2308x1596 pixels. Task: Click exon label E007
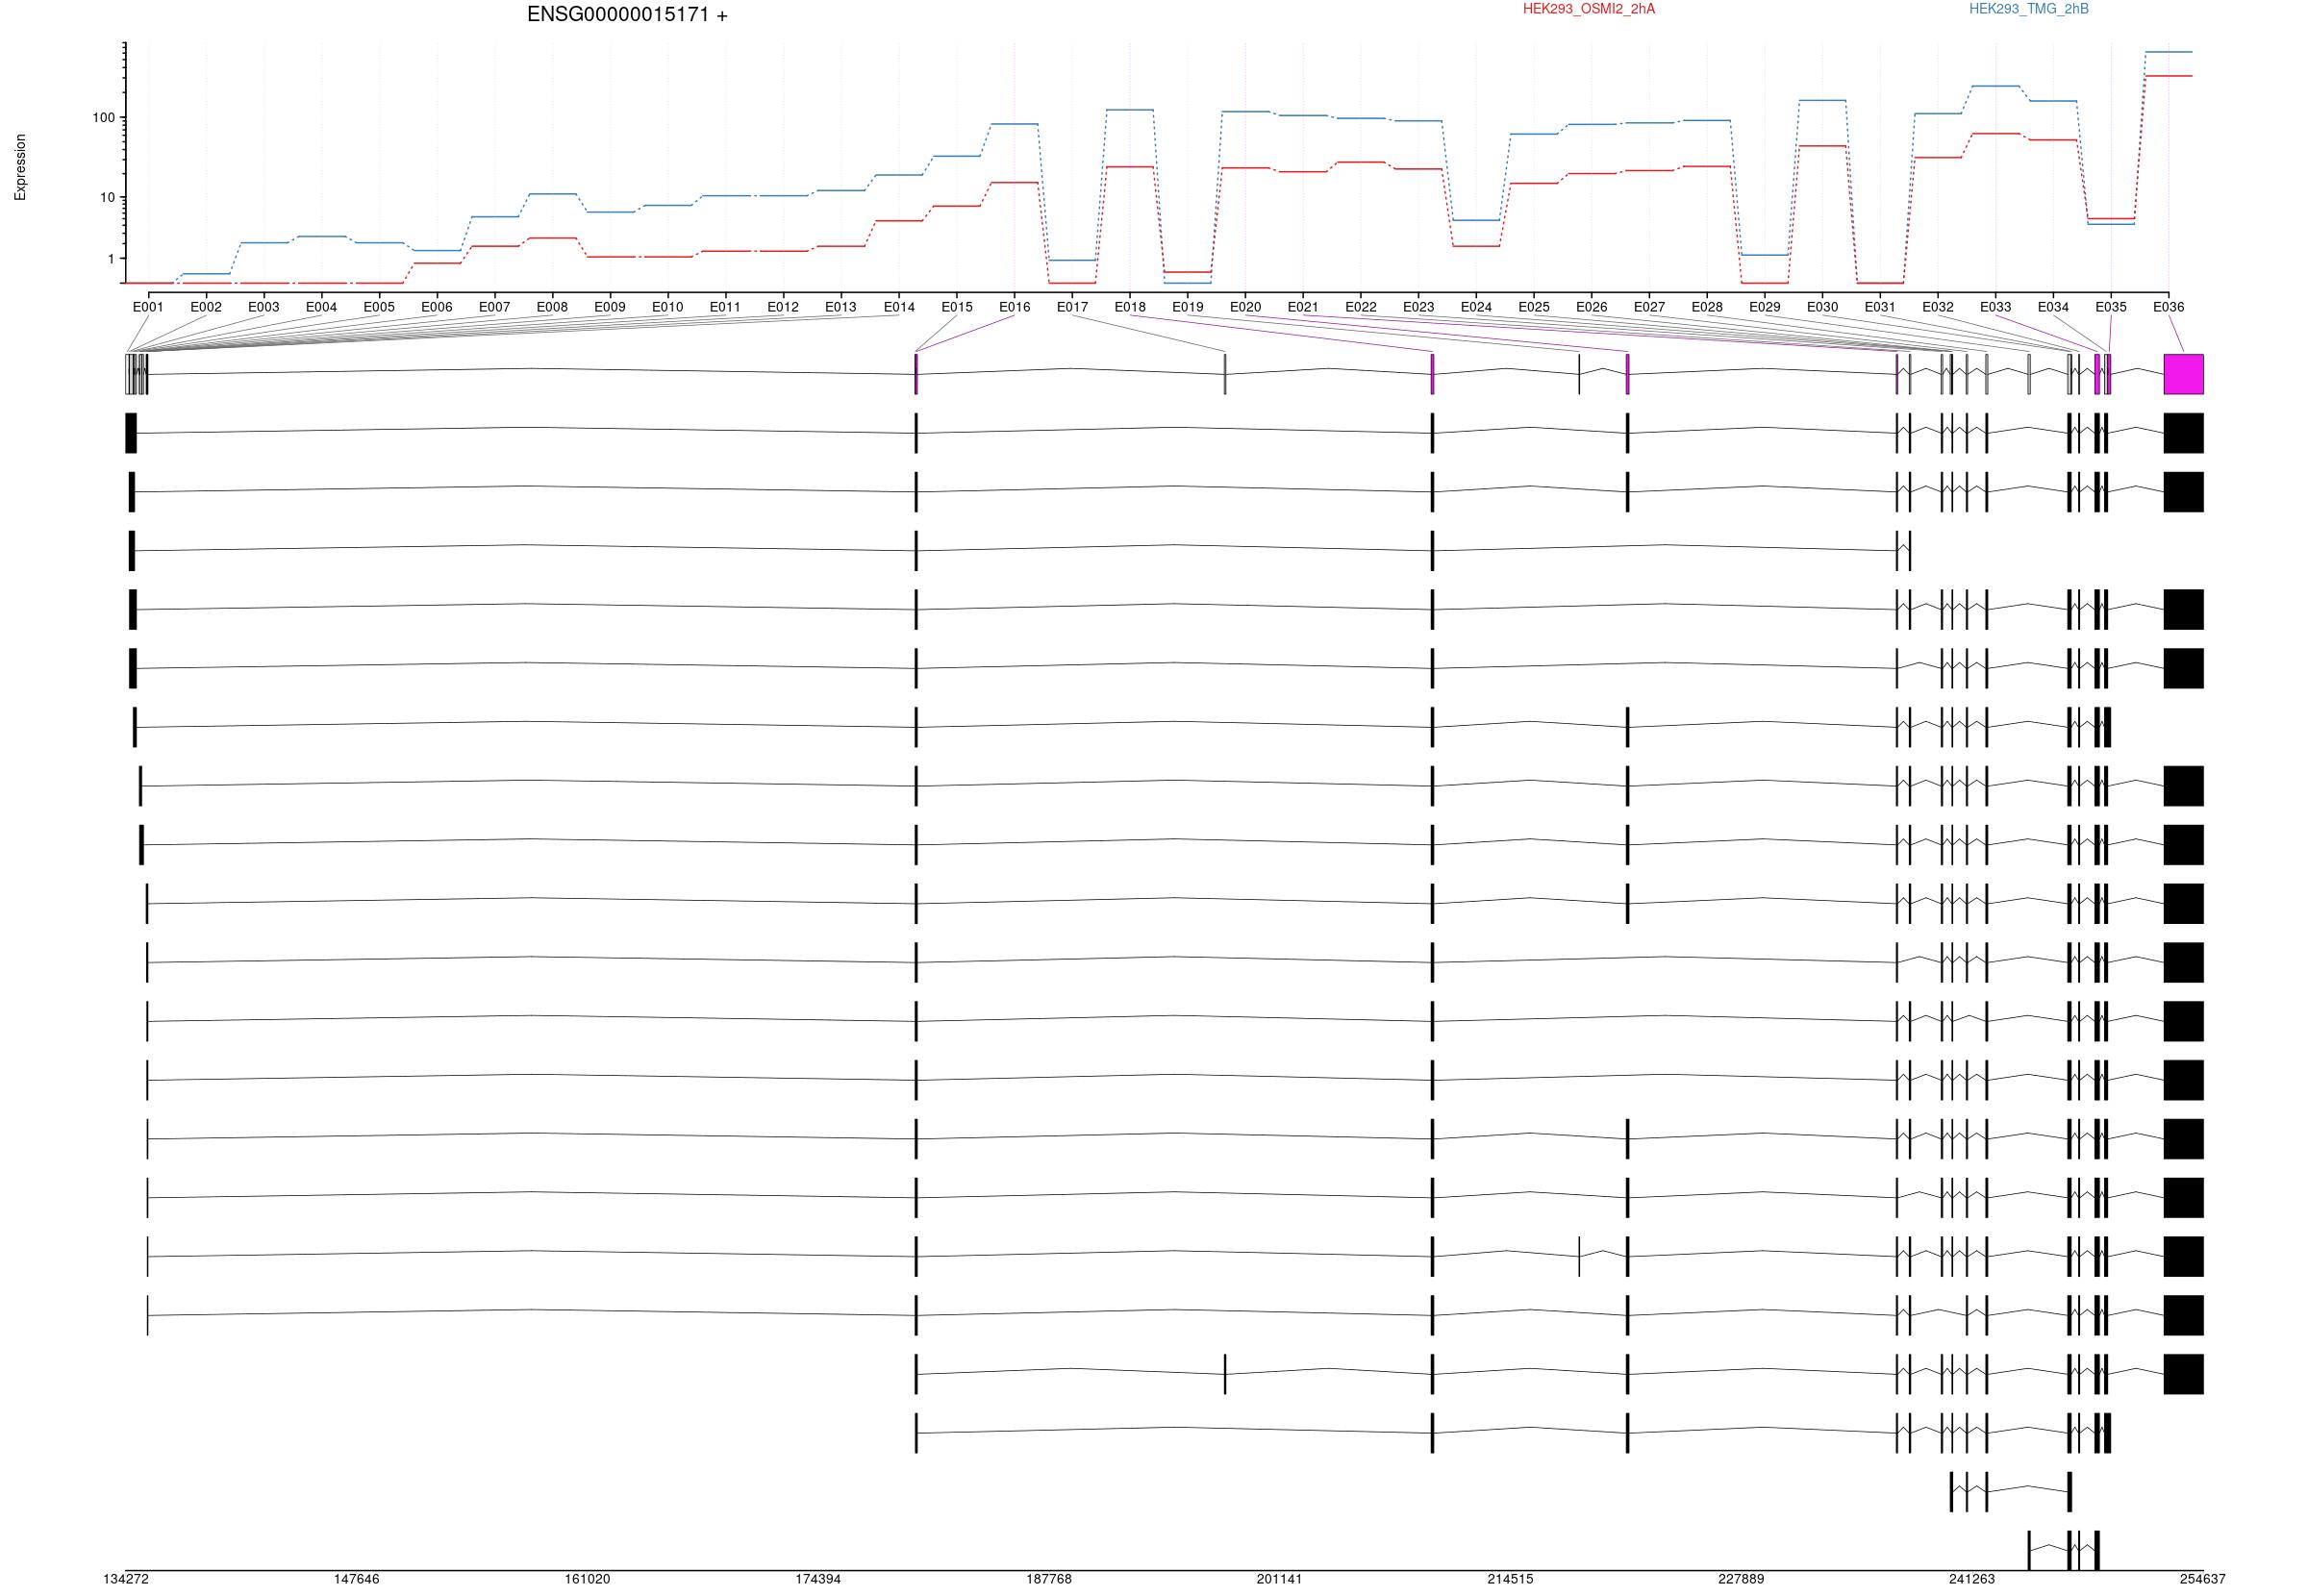[495, 307]
